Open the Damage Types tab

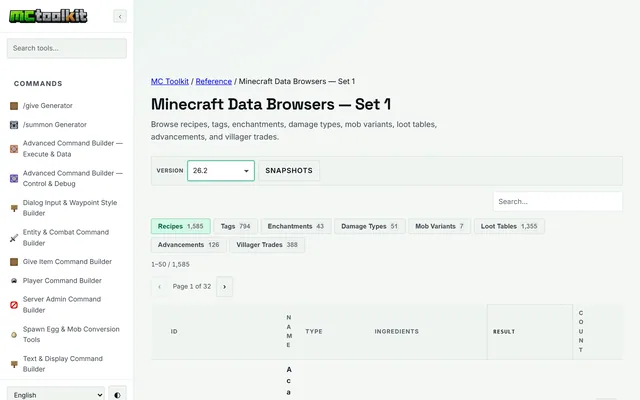click(x=369, y=226)
